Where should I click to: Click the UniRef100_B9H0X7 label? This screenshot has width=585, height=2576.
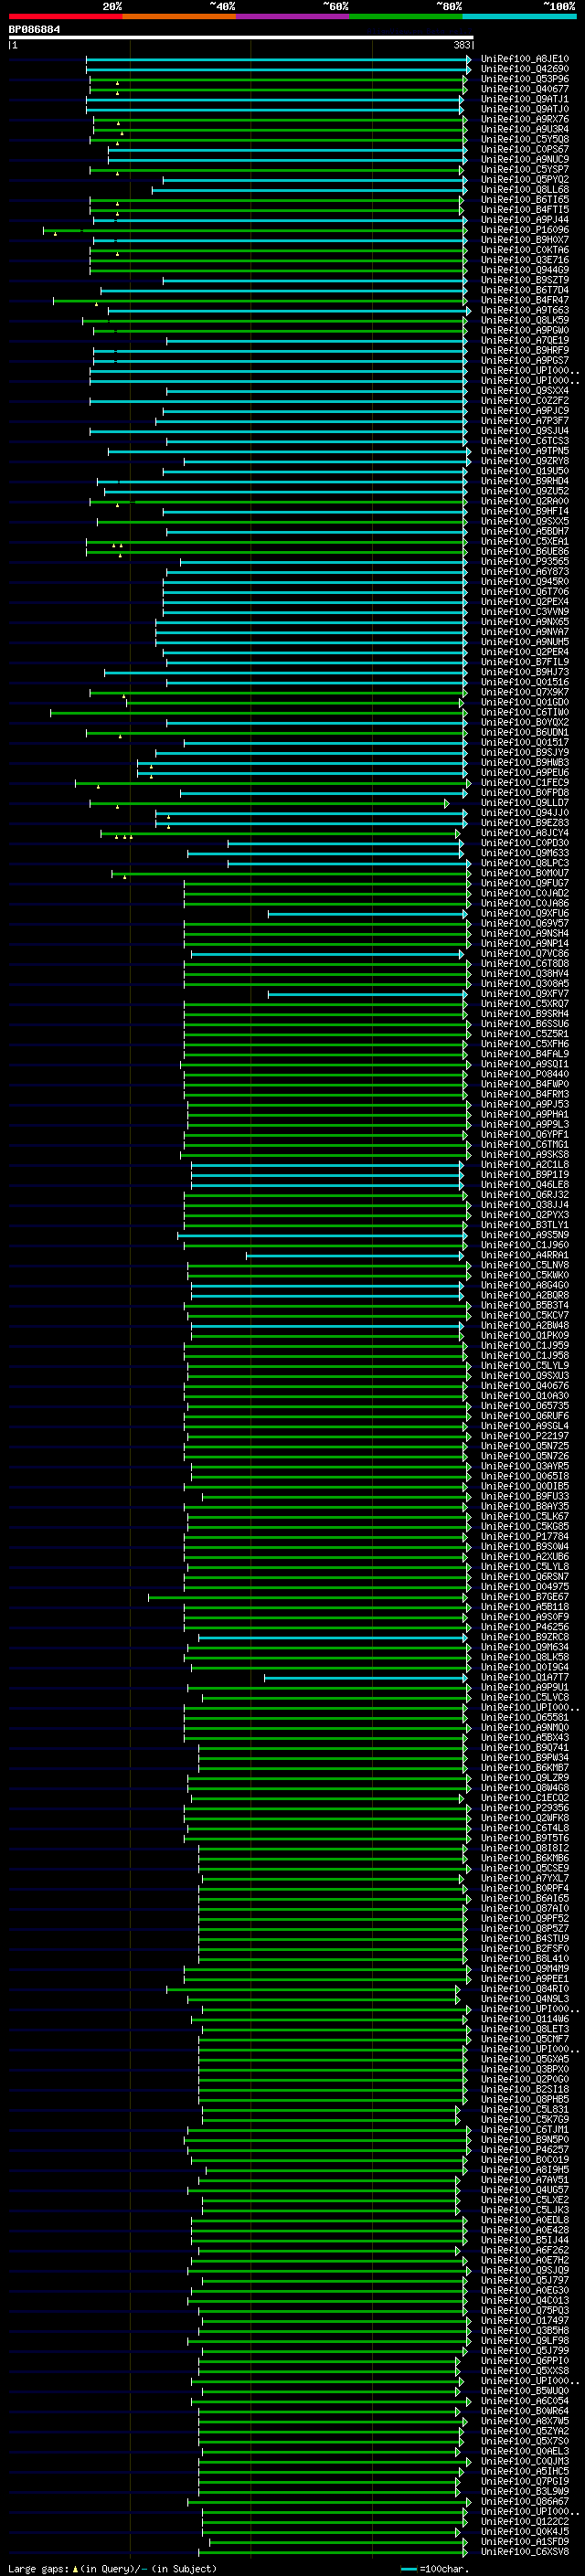pyautogui.click(x=524, y=240)
